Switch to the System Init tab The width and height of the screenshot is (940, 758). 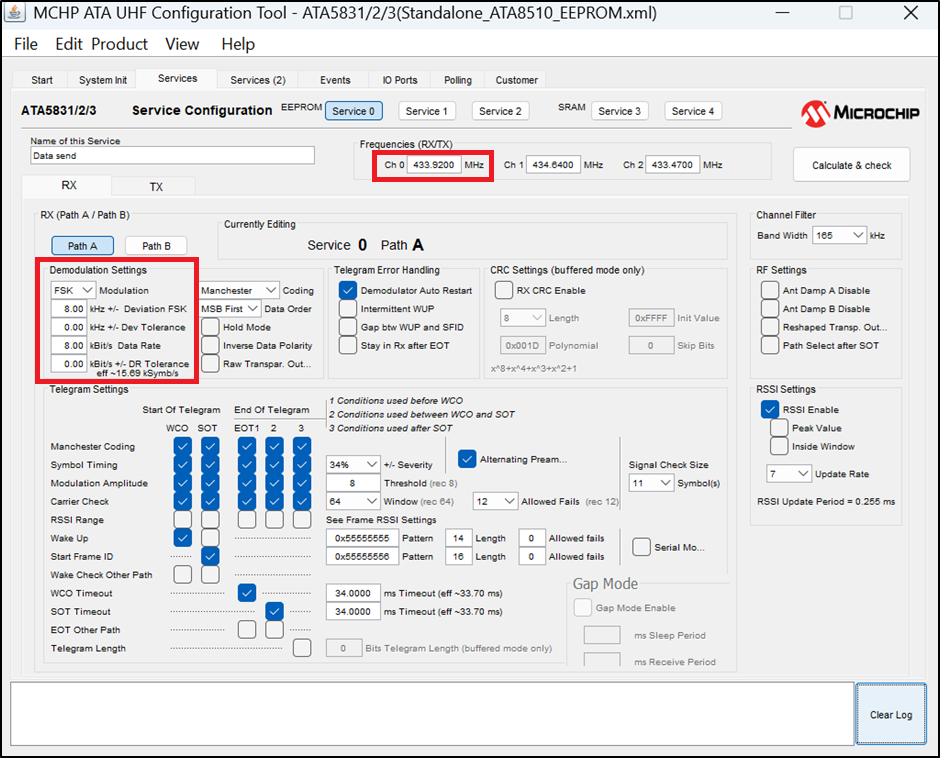click(103, 80)
